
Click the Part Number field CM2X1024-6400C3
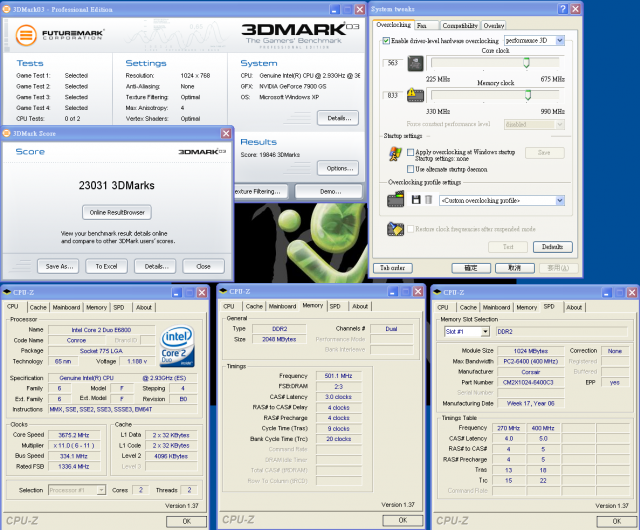(531, 382)
